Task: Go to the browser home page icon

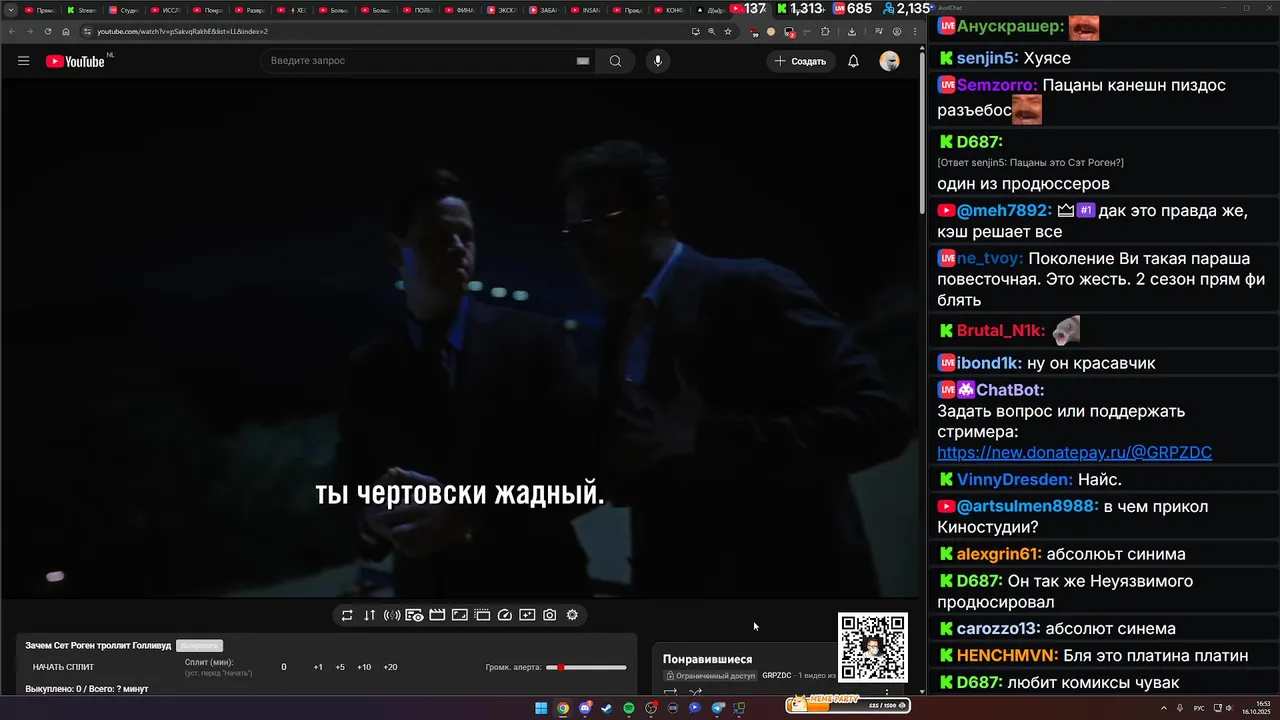Action: click(x=66, y=31)
